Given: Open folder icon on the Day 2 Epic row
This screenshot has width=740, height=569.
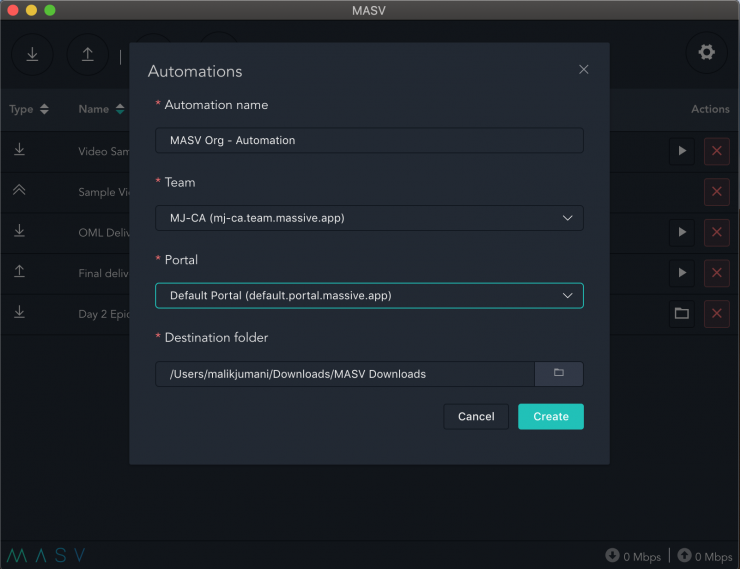Looking at the screenshot, I should pyautogui.click(x=682, y=314).
